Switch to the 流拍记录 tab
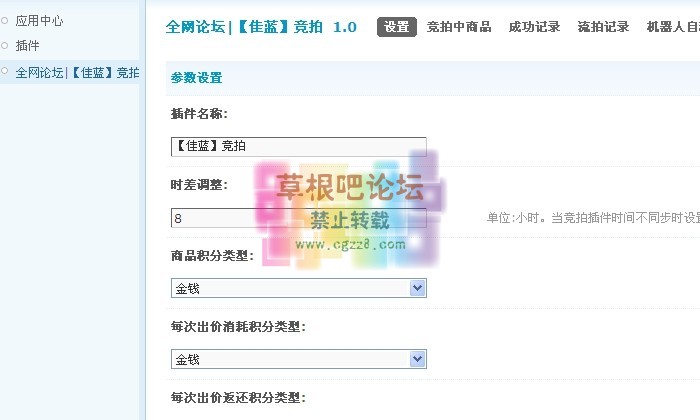This screenshot has width=700, height=420. pos(603,27)
